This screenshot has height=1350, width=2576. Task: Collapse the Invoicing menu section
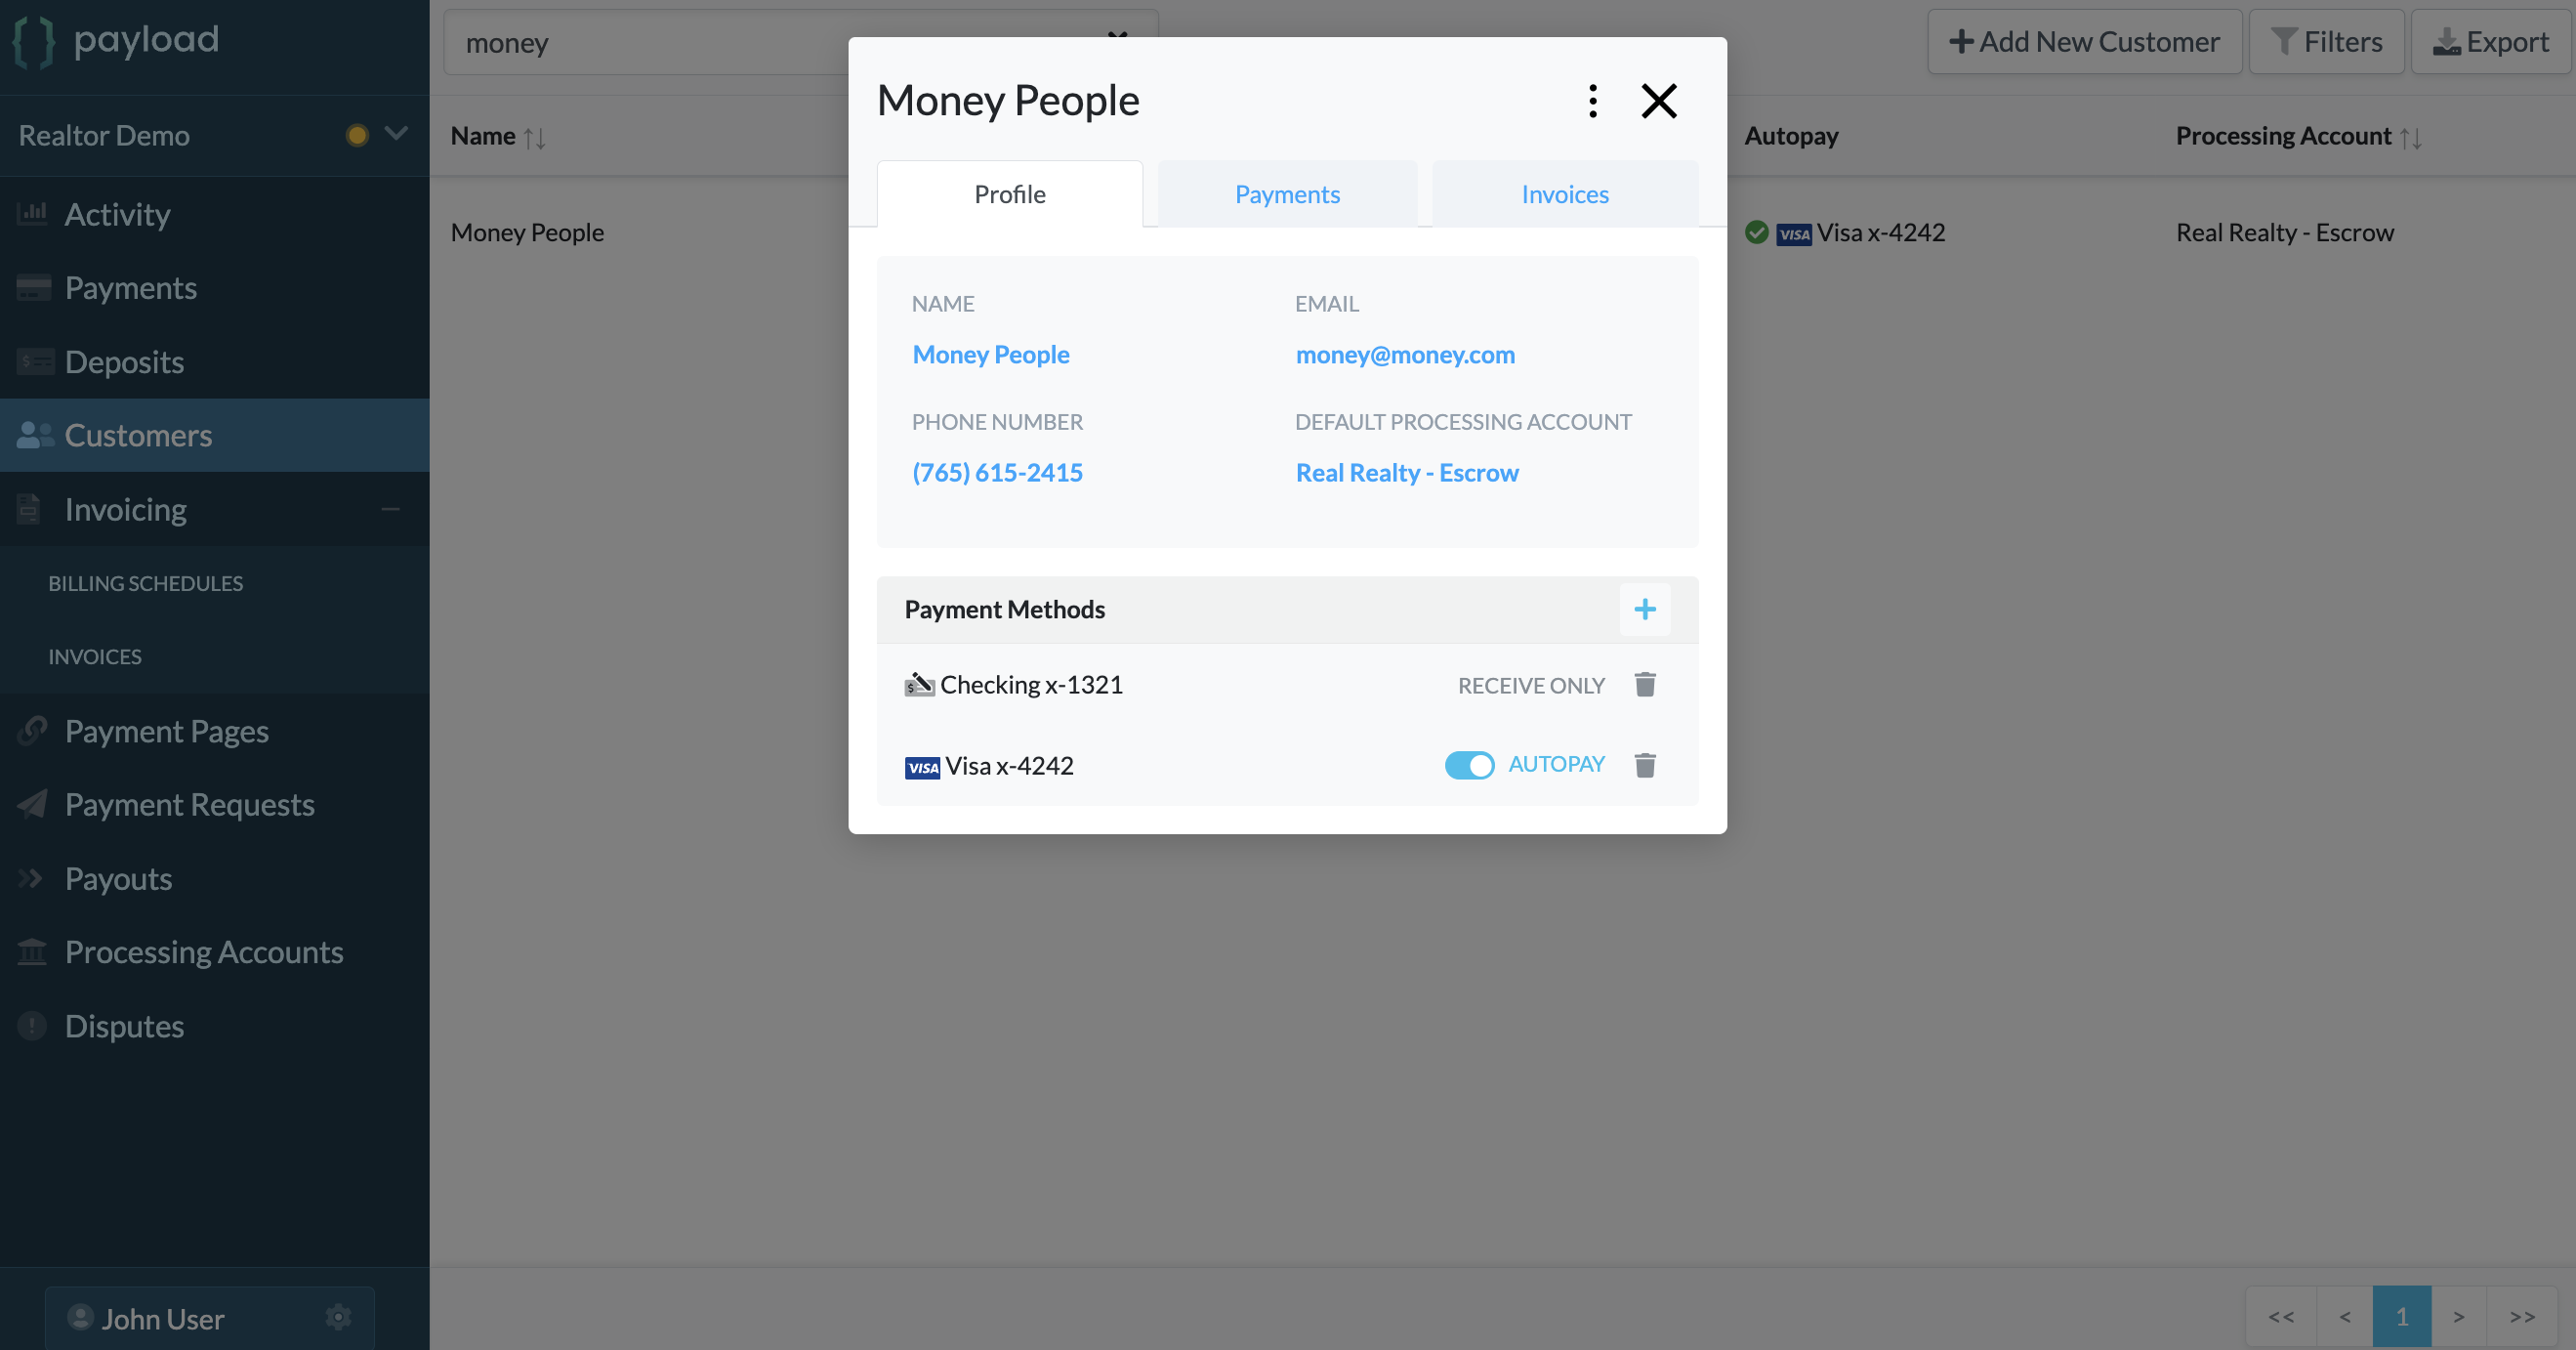(390, 509)
